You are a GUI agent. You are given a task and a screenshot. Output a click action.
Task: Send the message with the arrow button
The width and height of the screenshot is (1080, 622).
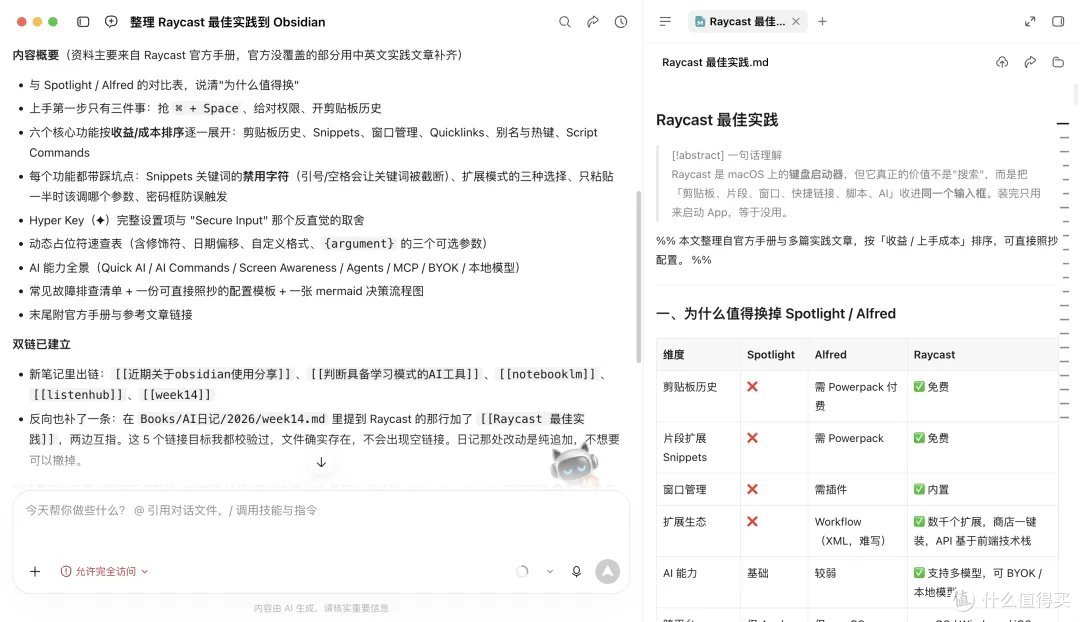pyautogui.click(x=608, y=571)
